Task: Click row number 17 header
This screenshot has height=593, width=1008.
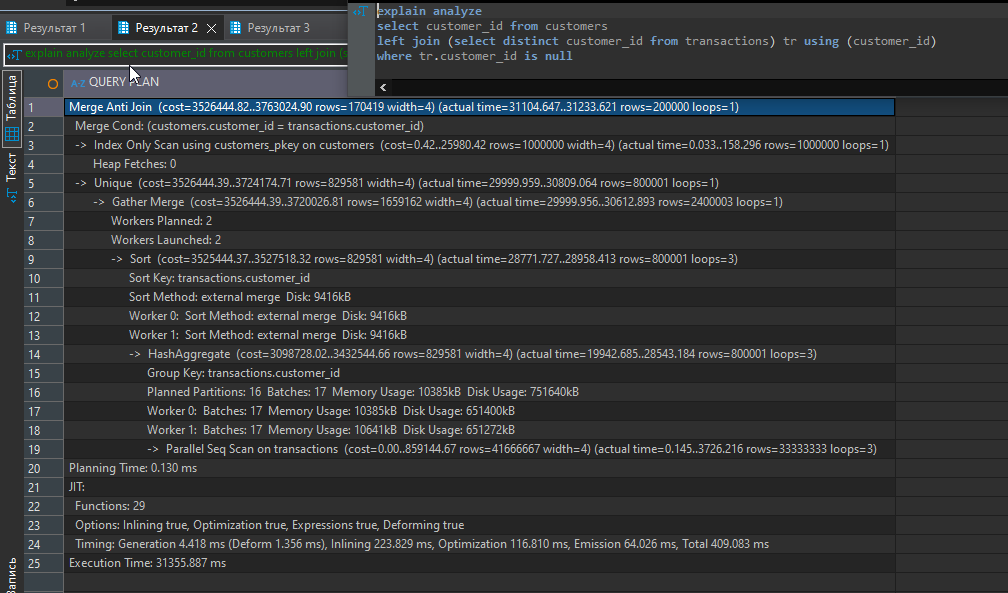Action: click(x=44, y=411)
